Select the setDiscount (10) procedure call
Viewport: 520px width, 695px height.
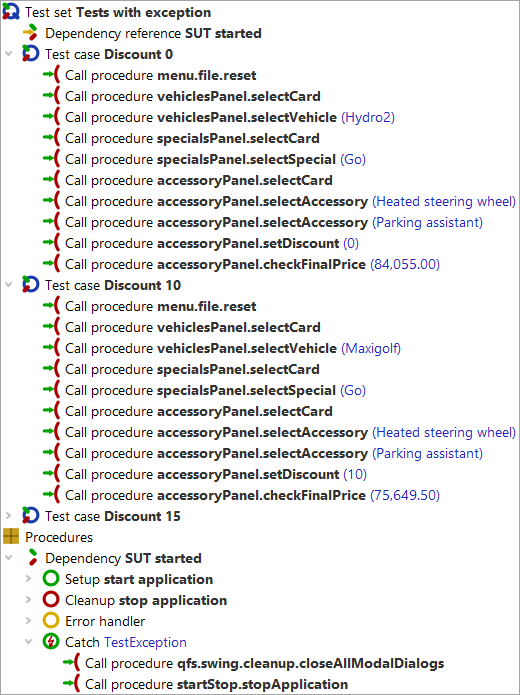click(205, 474)
